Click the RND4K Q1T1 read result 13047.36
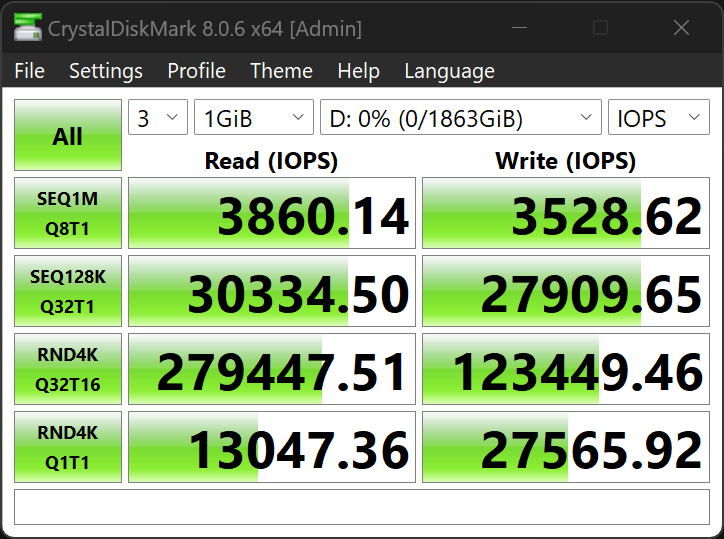Viewport: 724px width, 539px height. [x=272, y=447]
